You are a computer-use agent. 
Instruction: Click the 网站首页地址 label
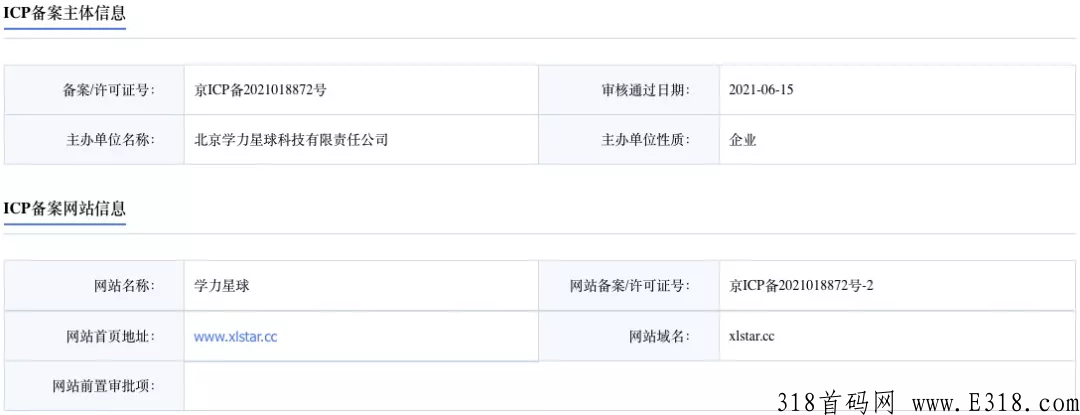pyautogui.click(x=110, y=337)
